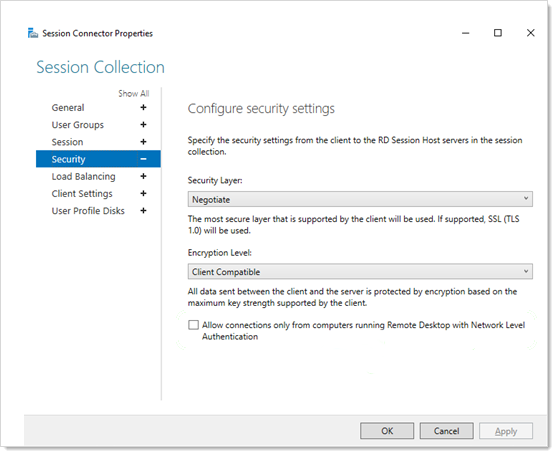This screenshot has height=455, width=556.
Task: Enable Network Level Authentication checkbox
Action: tap(193, 325)
